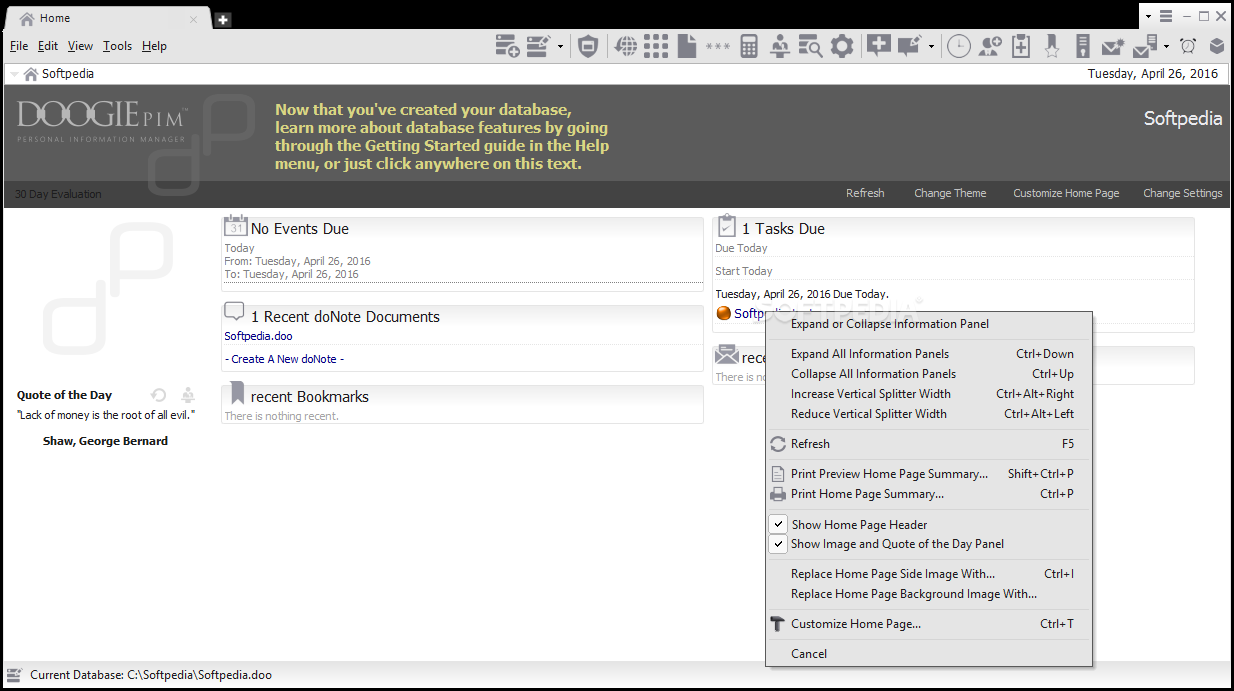This screenshot has height=691, width=1234.
Task: Click the medical clipboard toolbar icon
Action: [1021, 46]
